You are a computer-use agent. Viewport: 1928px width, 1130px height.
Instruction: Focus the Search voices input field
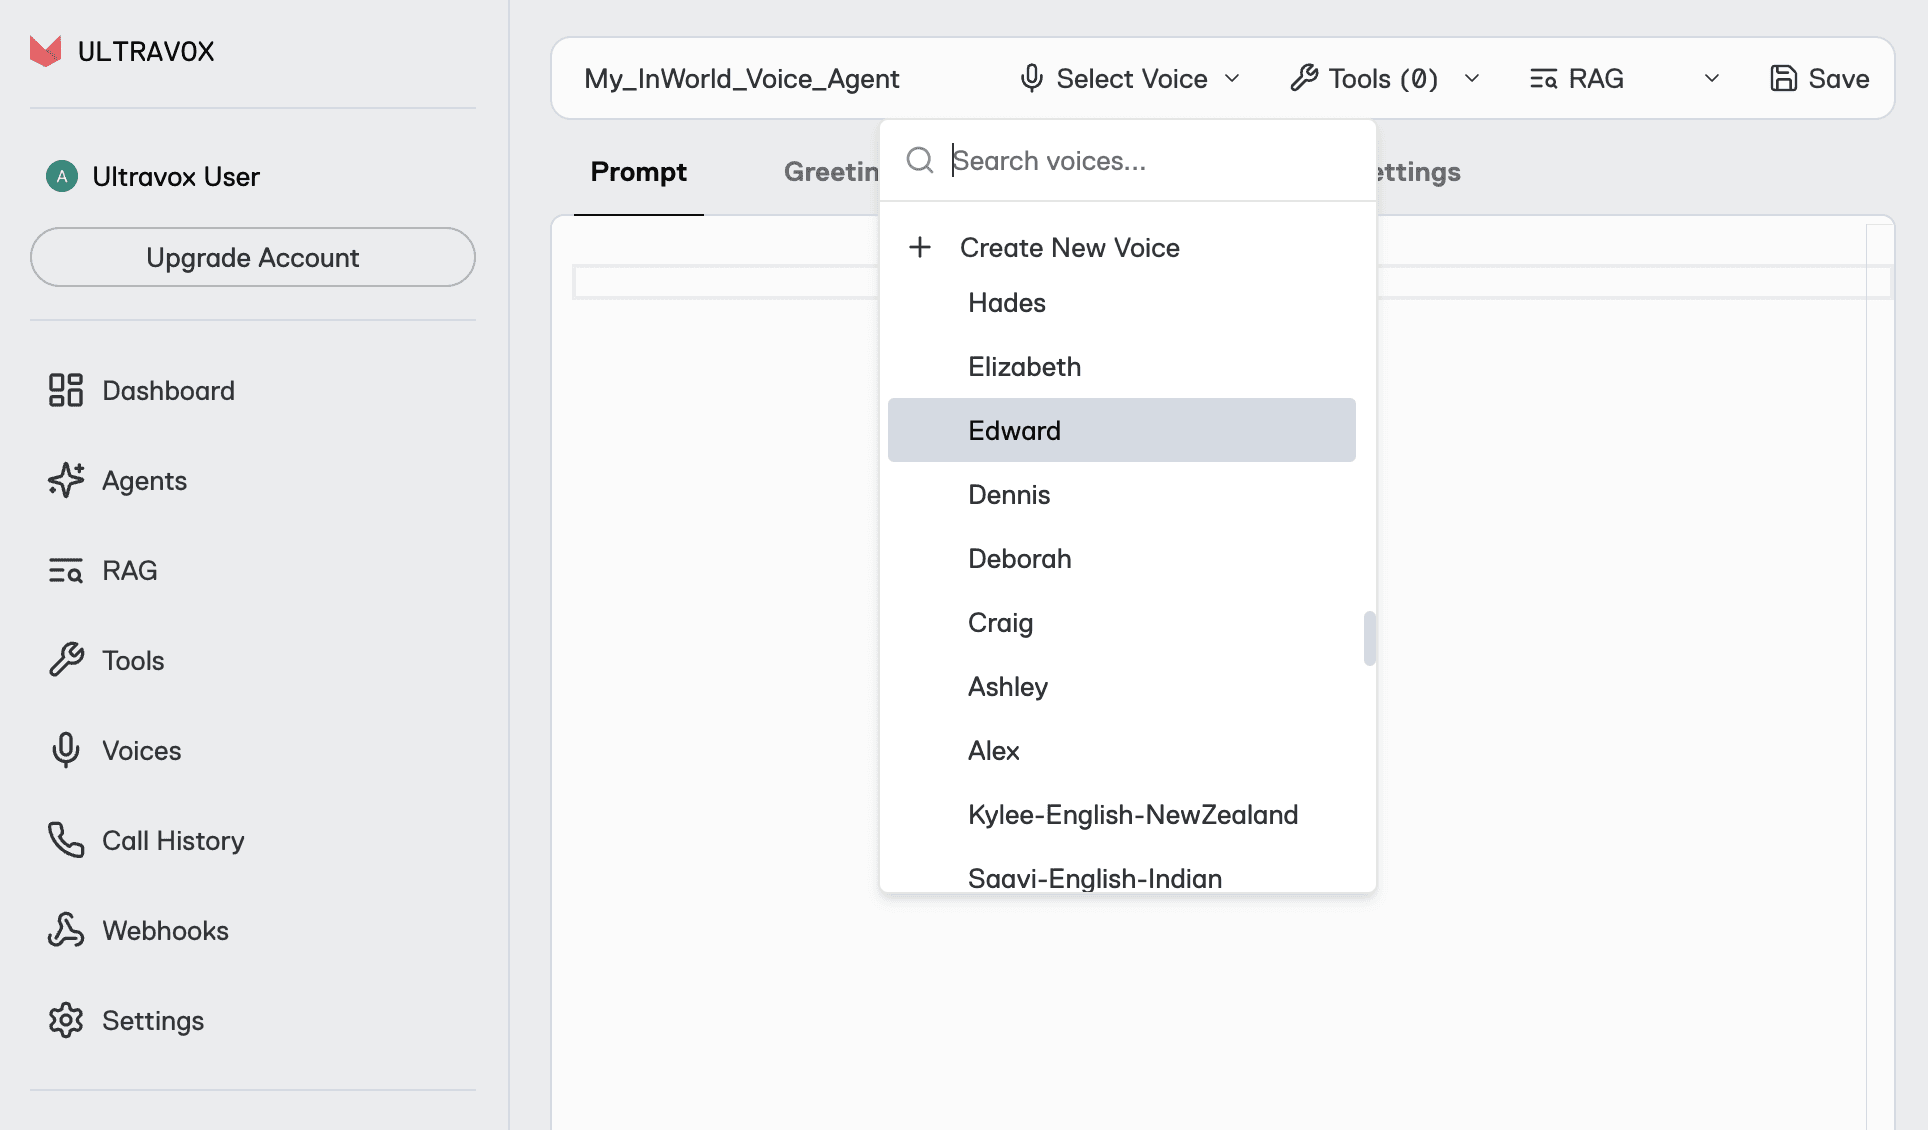pyautogui.click(x=1150, y=161)
